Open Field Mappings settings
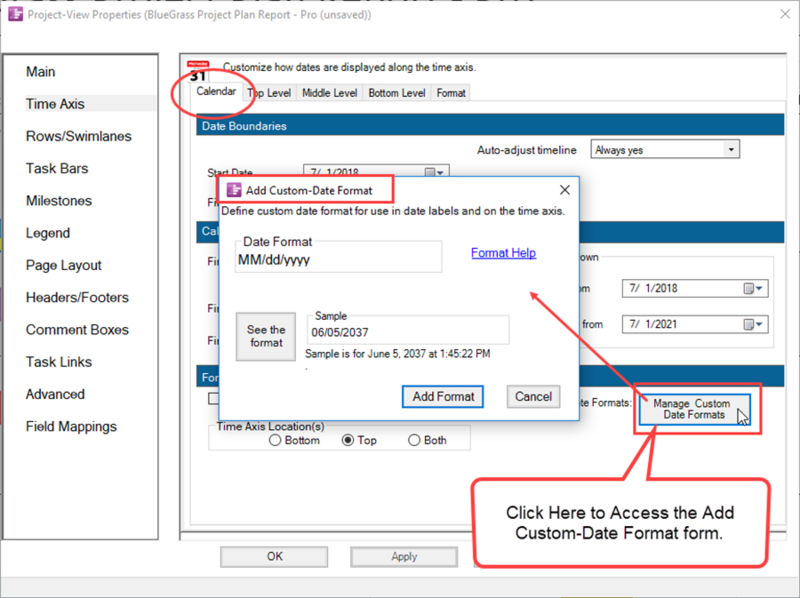Viewport: 800px width, 598px height. click(x=71, y=427)
